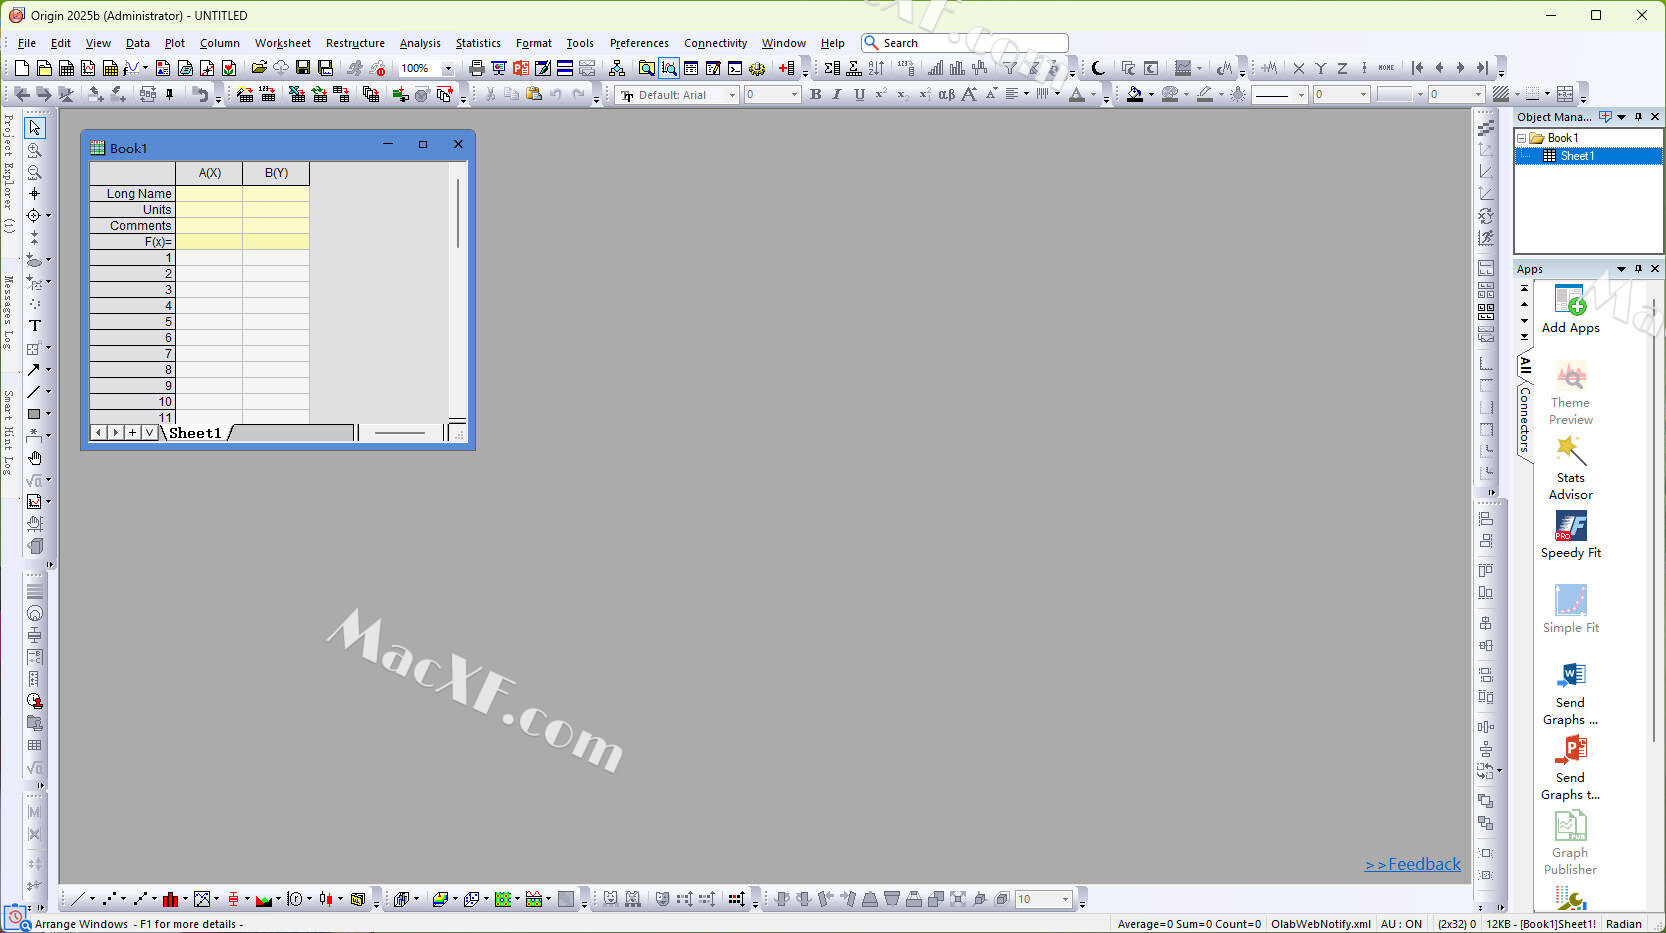Toggle Italic formatting
The width and height of the screenshot is (1666, 933).
[837, 95]
